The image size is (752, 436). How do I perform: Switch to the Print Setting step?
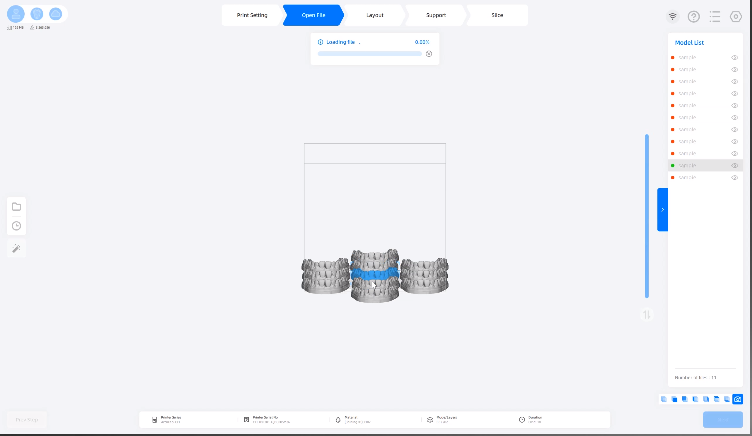pyautogui.click(x=251, y=15)
